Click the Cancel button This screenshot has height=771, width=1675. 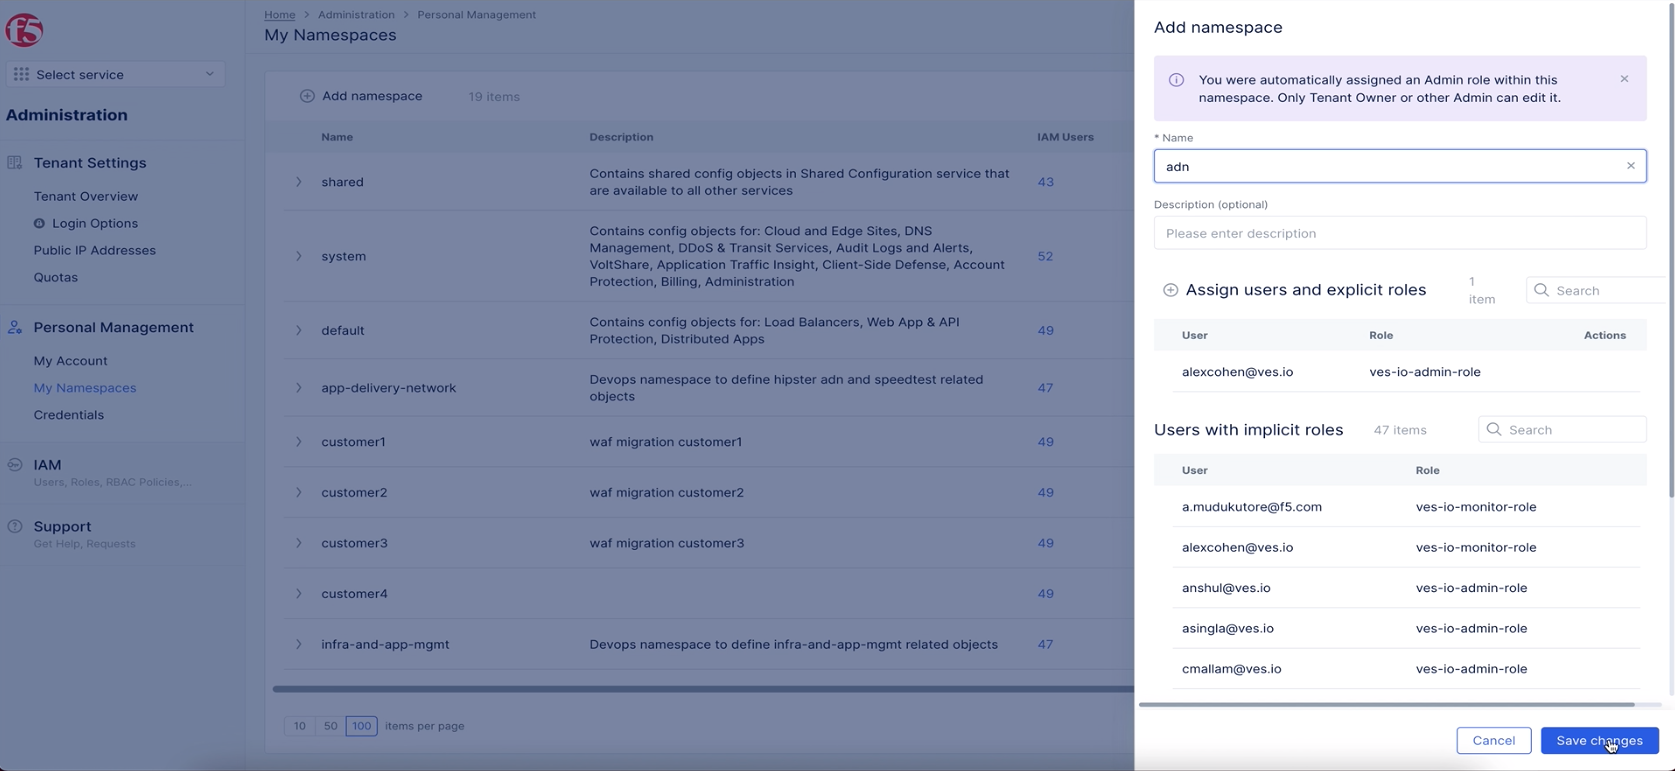pyautogui.click(x=1493, y=740)
